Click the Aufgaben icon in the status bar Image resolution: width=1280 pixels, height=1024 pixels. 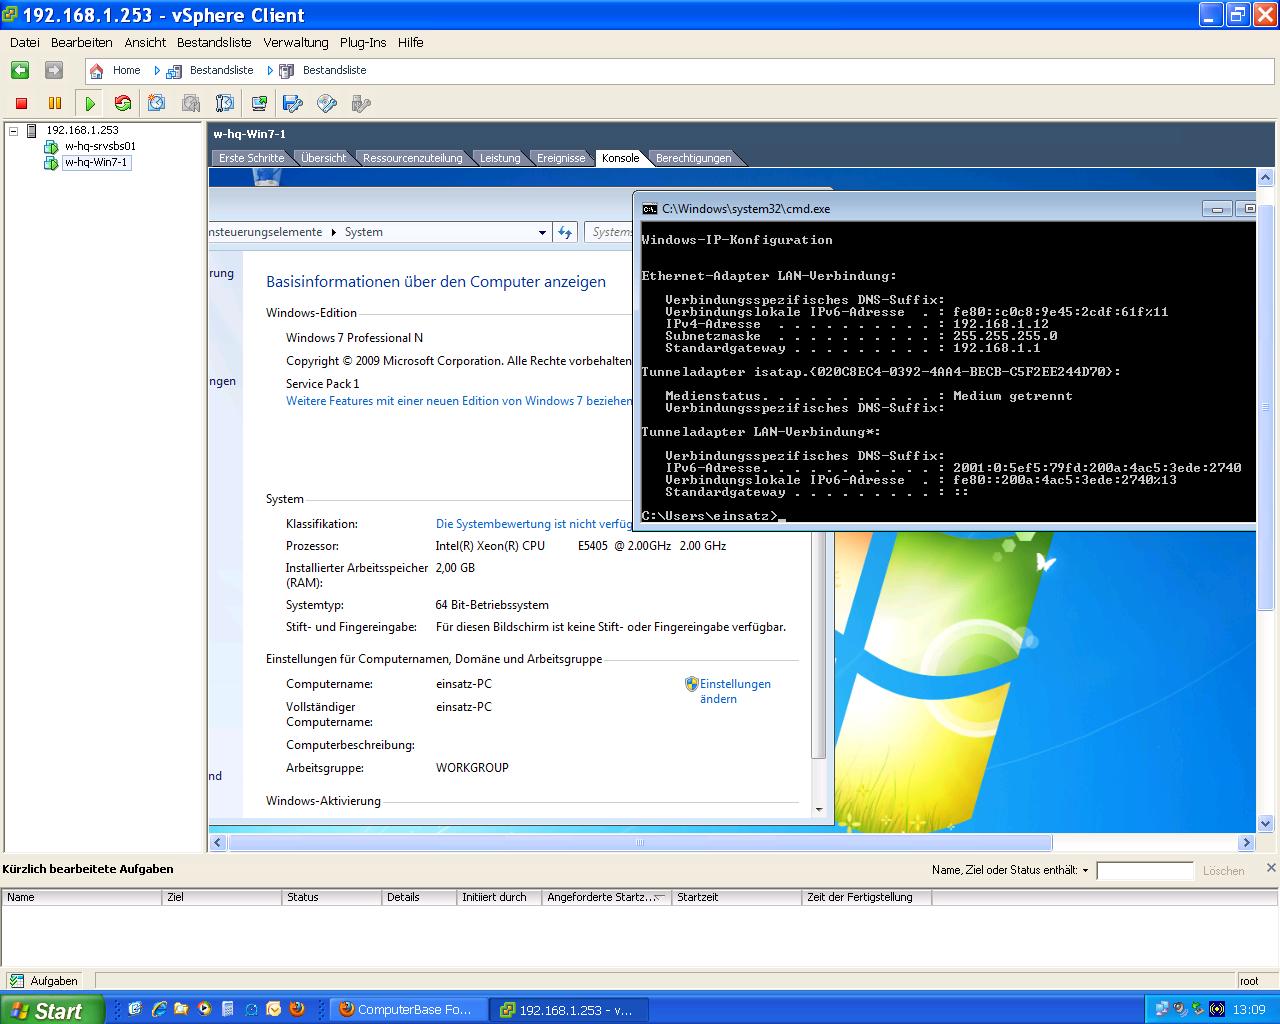tap(17, 981)
